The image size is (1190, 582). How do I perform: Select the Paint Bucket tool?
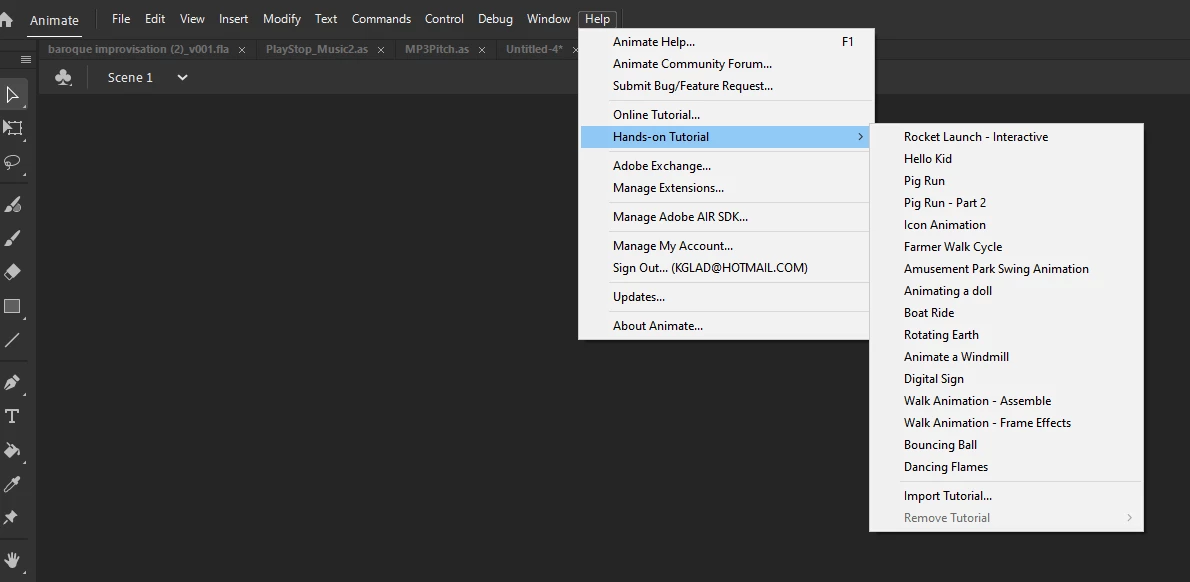click(x=12, y=450)
